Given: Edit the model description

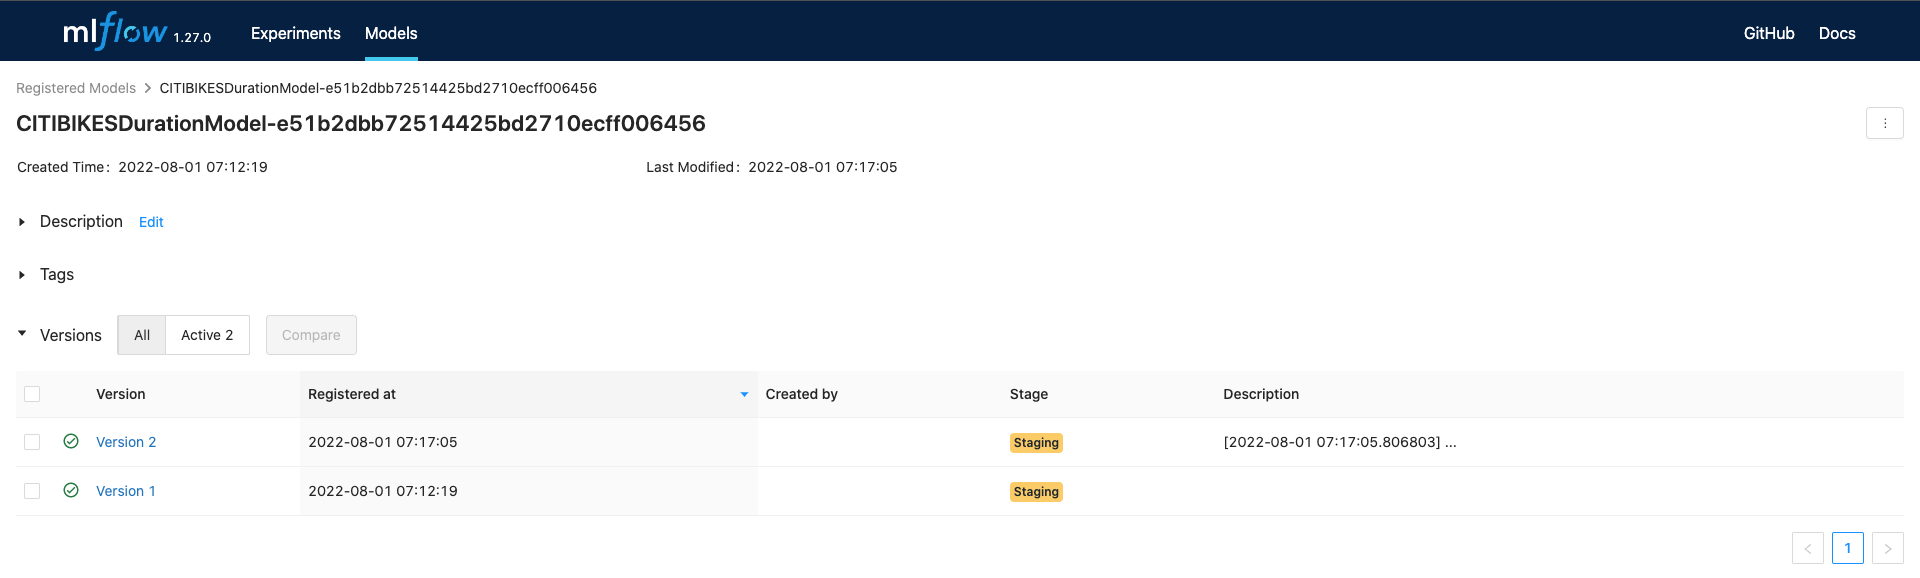Looking at the screenshot, I should [x=151, y=222].
